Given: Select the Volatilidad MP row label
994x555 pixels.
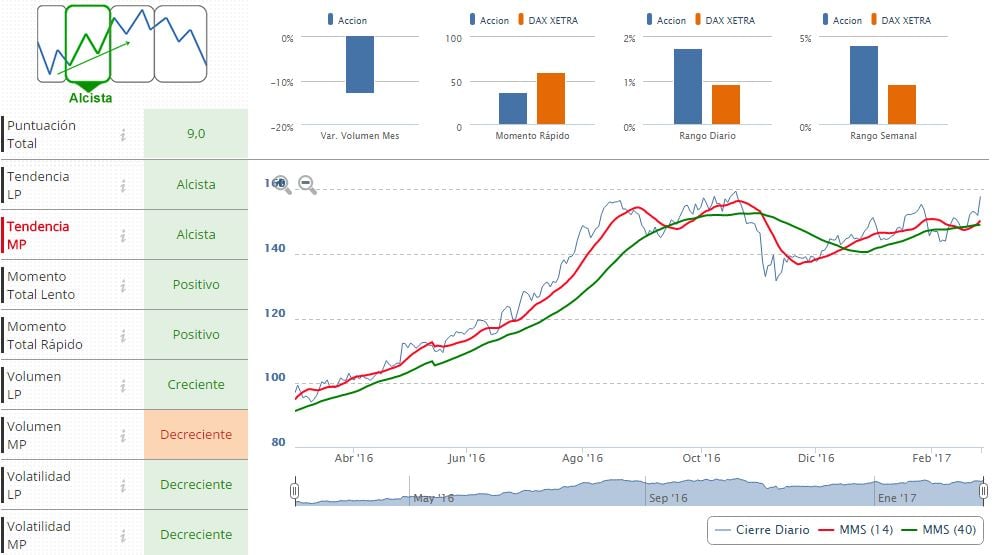Looking at the screenshot, I should (38, 535).
